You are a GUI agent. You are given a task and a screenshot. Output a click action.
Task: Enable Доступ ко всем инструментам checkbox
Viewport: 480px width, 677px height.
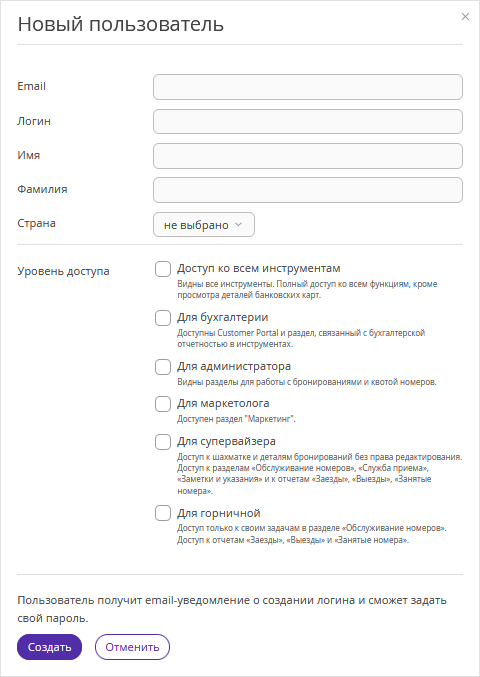[163, 269]
